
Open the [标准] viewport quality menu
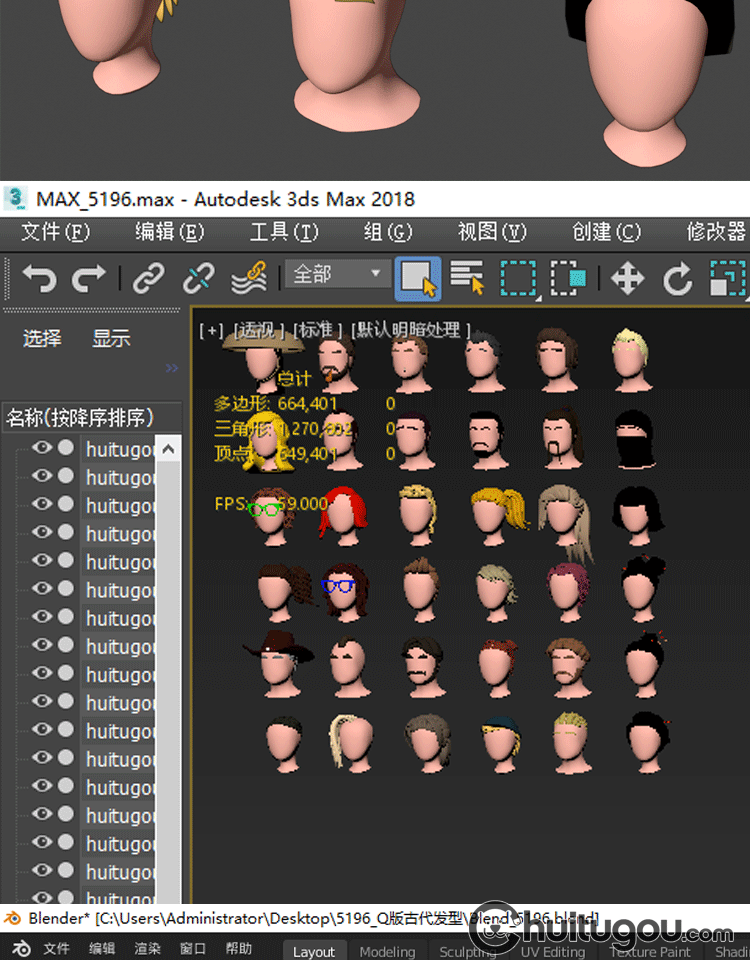318,331
